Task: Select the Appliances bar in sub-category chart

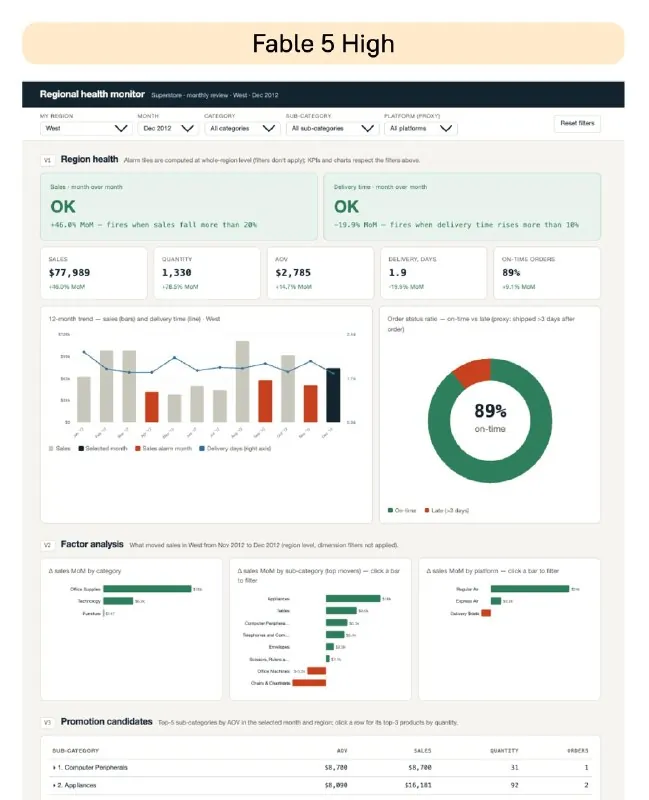Action: (353, 598)
